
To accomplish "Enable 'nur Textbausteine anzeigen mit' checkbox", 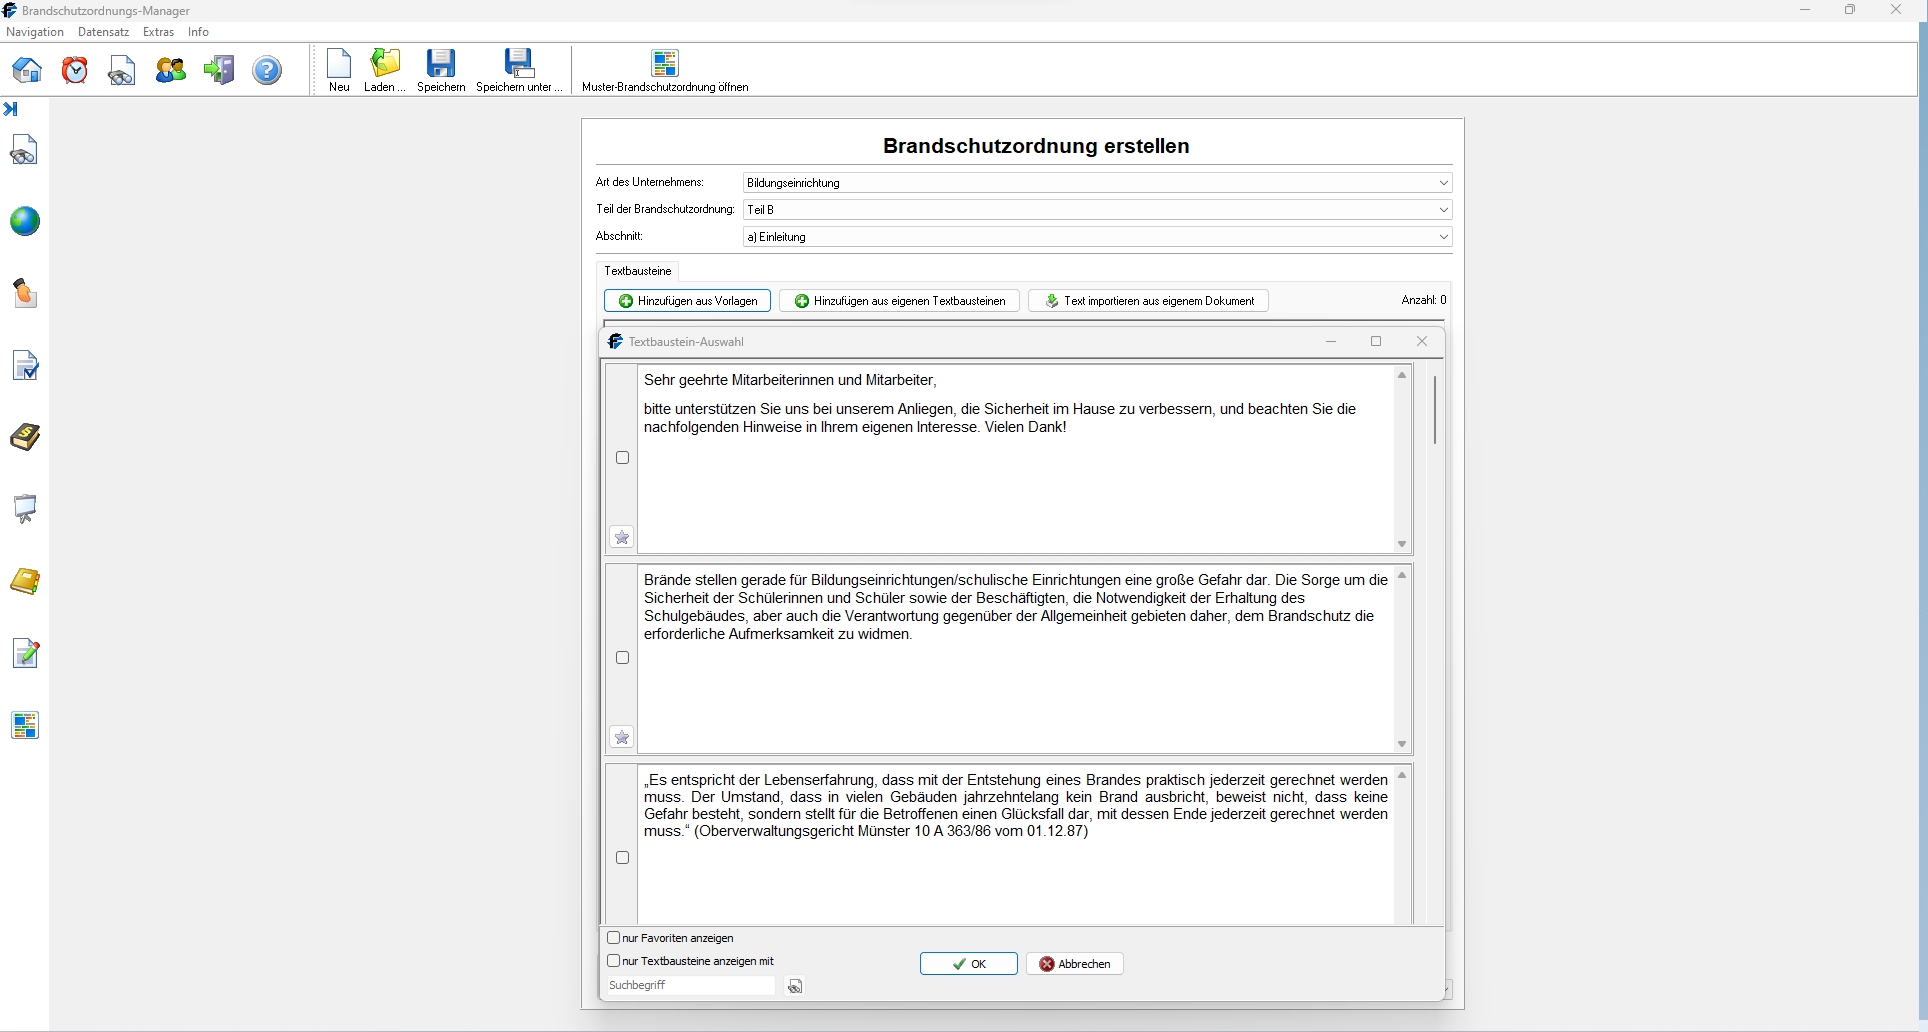I will [x=614, y=961].
